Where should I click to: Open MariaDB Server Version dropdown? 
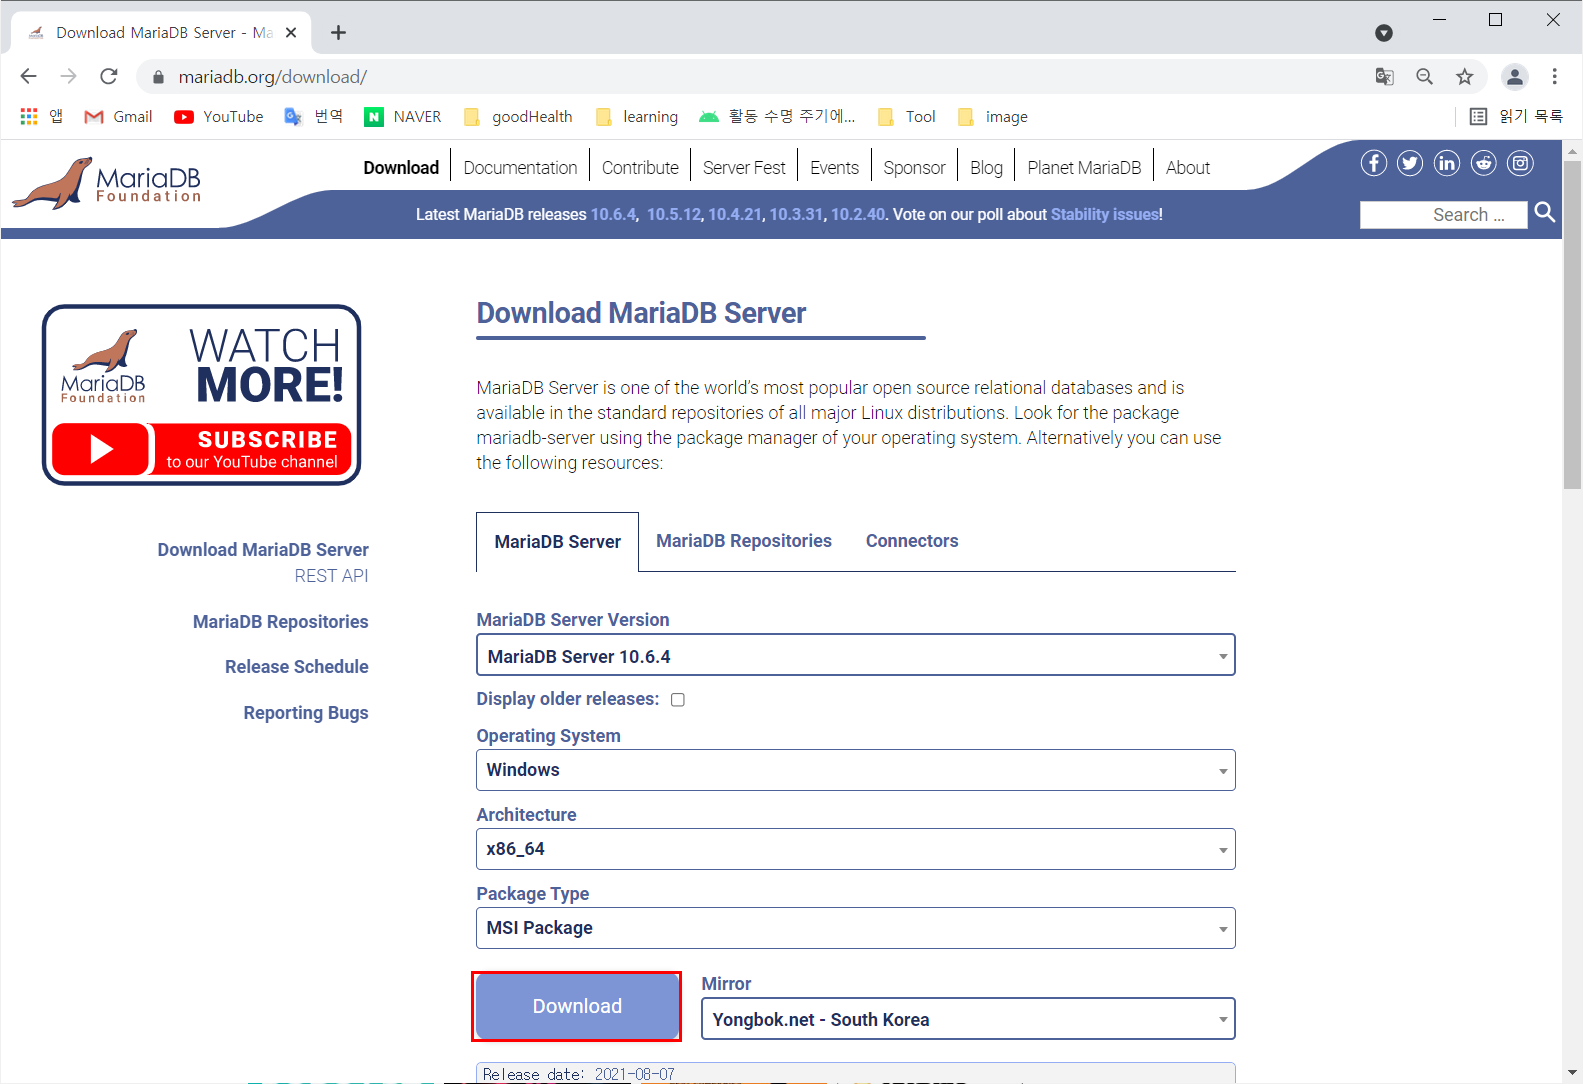(856, 655)
